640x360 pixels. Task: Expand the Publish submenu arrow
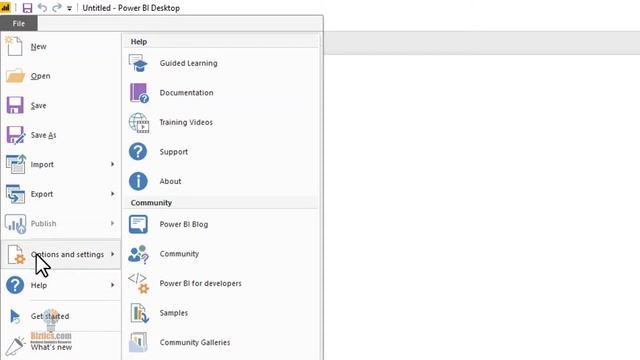tap(112, 223)
